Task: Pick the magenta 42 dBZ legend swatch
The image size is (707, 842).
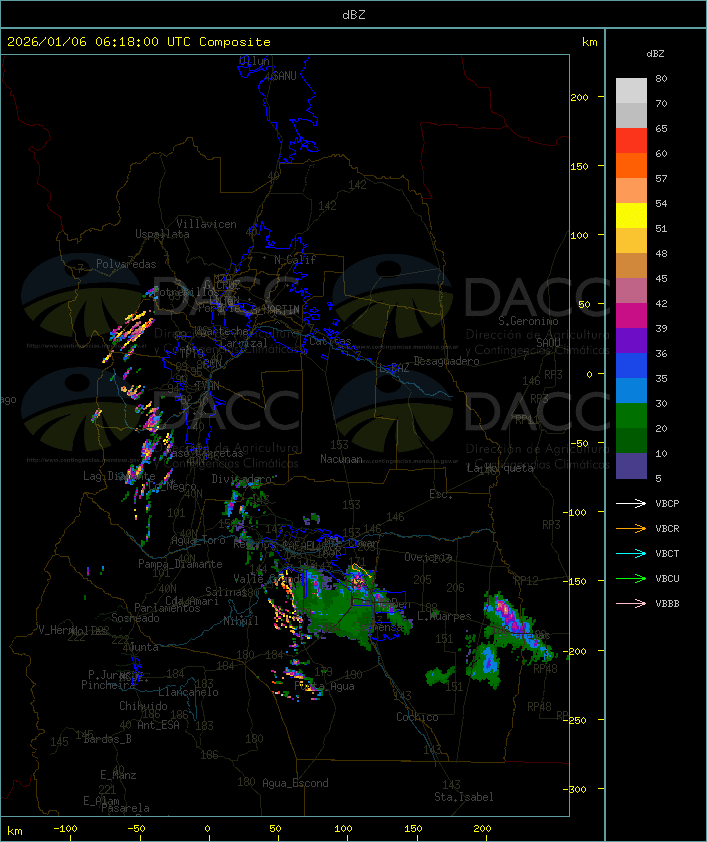Action: 631,316
